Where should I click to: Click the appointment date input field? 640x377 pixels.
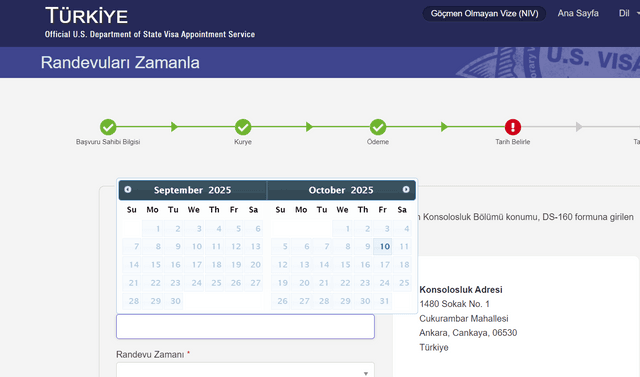click(x=245, y=326)
